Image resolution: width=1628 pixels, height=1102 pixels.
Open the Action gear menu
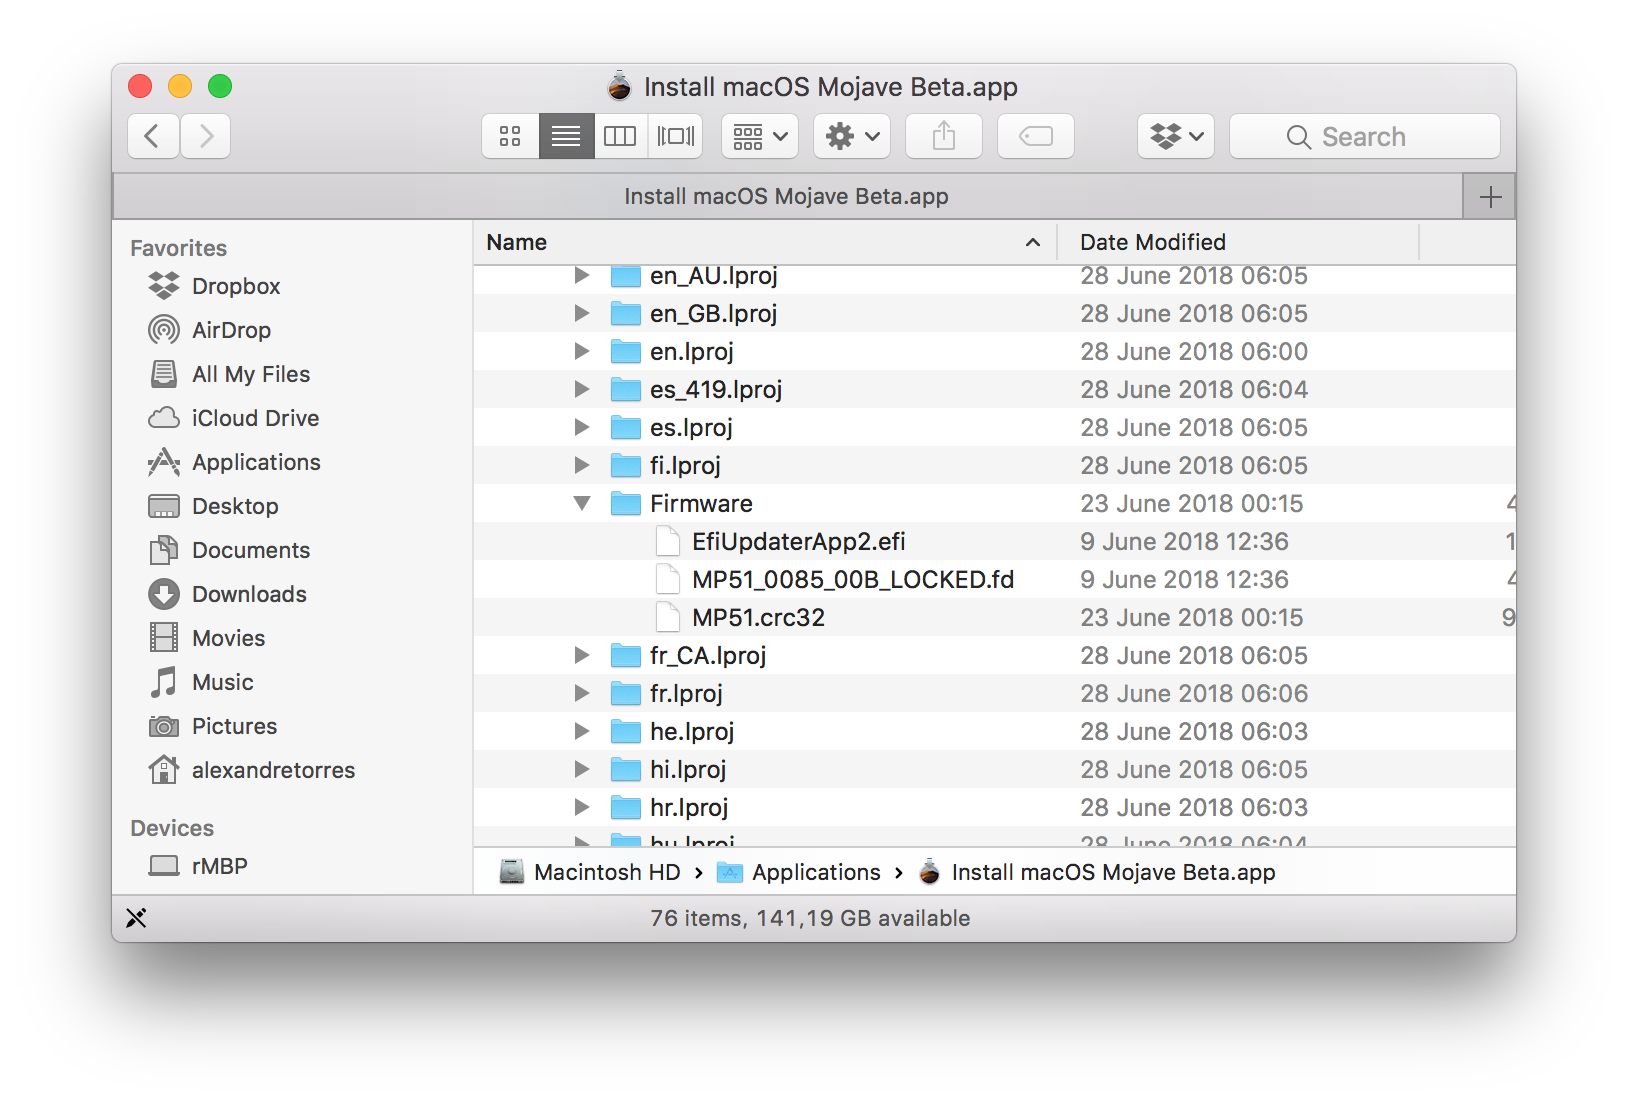(852, 136)
